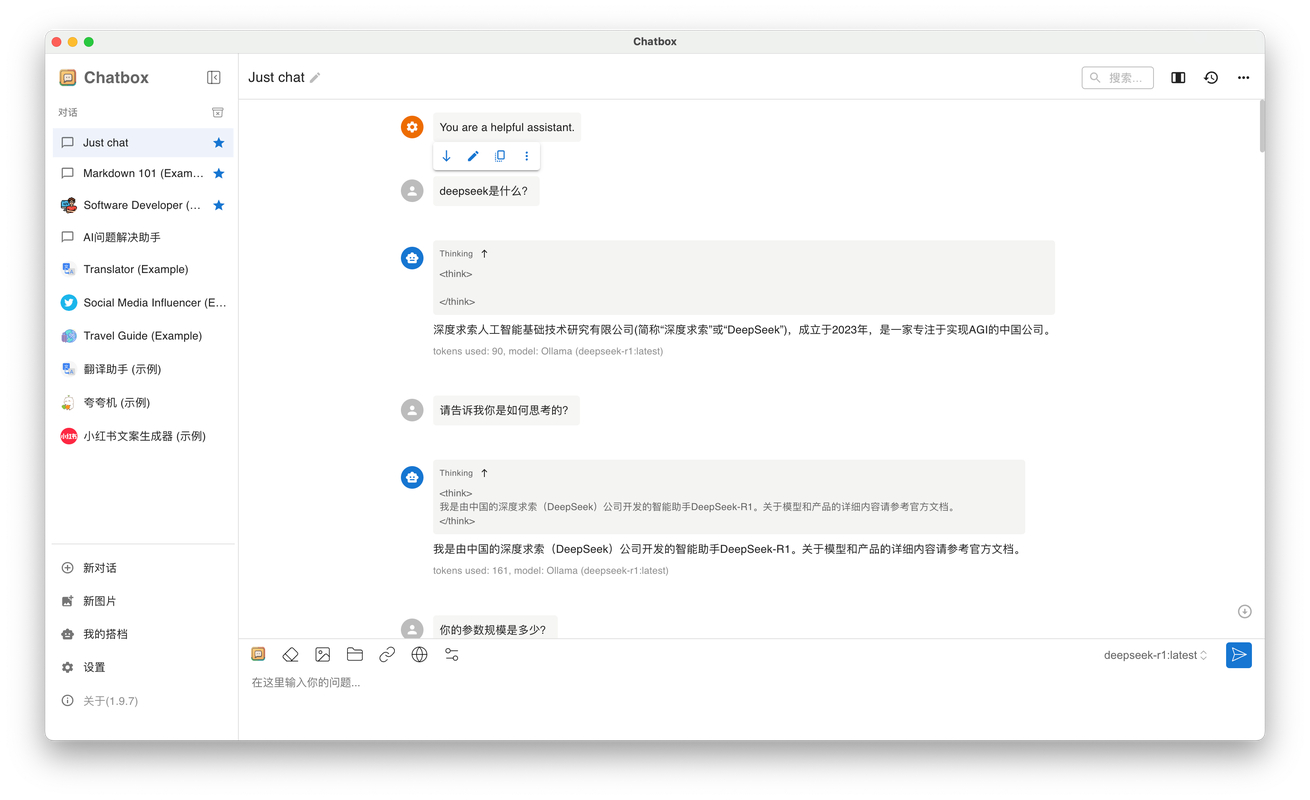Collapse the first Thinking block arrow
Screen dimensions: 1310x800
484,254
